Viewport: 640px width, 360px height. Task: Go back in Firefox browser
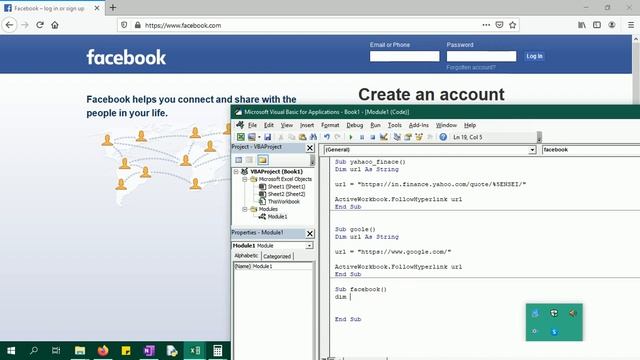pos(9,25)
